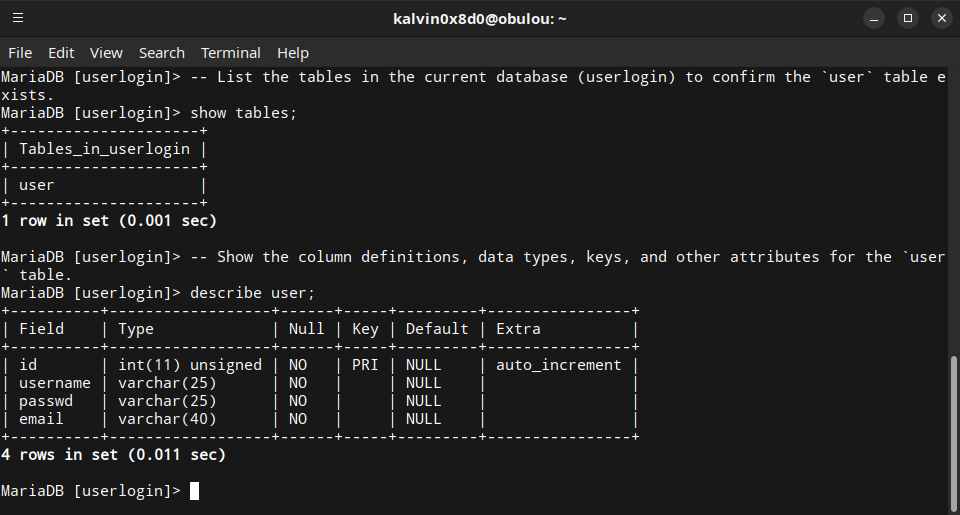
Task: Maximize the terminal window
Action: pos(907,18)
